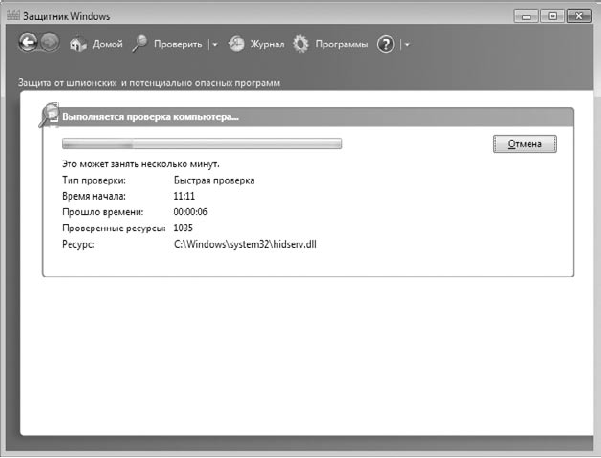Screen dimensions: 601x458
Task: Click the forward navigation arrow
Action: coord(50,43)
